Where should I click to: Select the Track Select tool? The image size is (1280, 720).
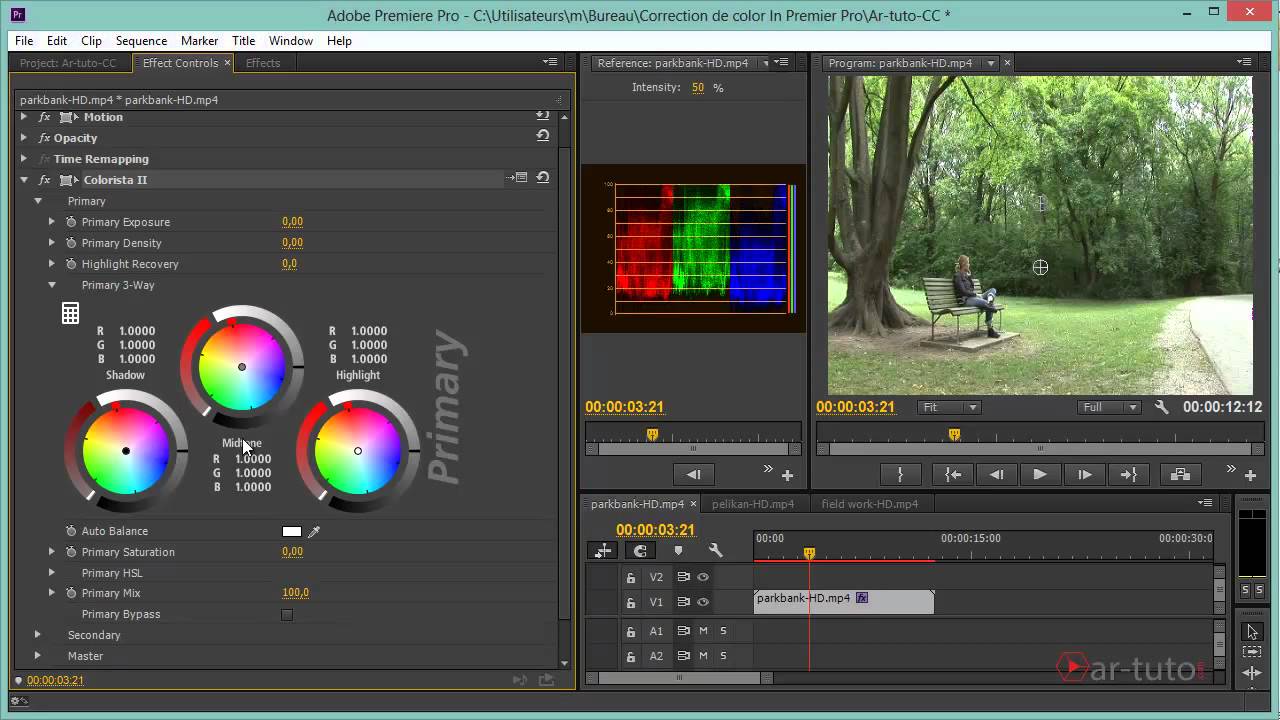[1252, 652]
